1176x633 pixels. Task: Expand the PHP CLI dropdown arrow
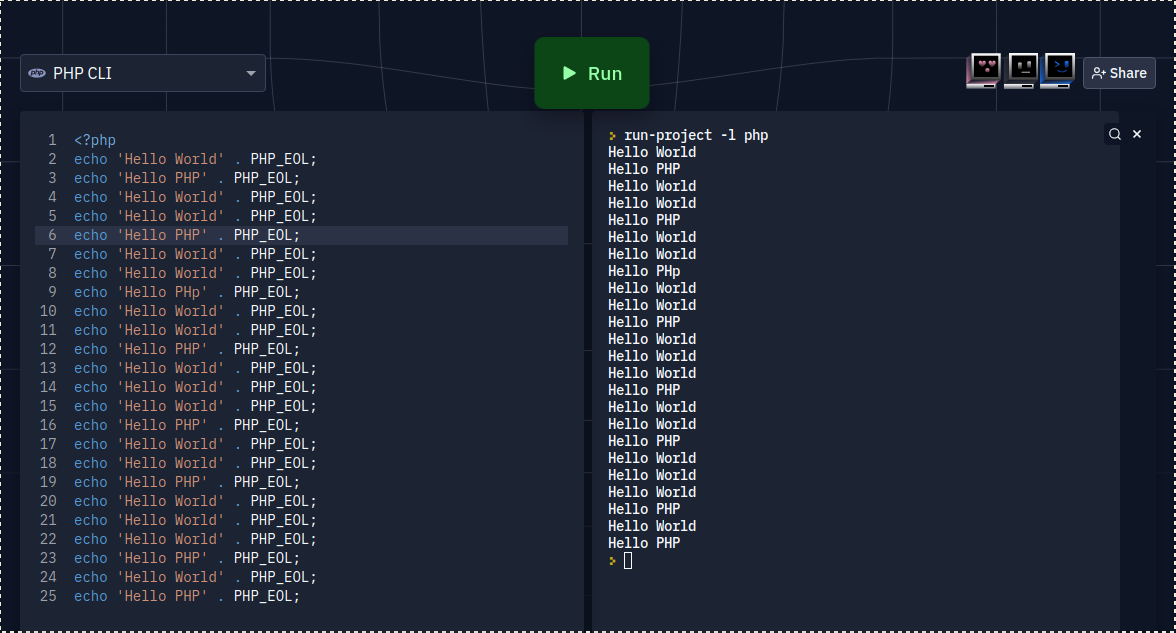coord(251,73)
